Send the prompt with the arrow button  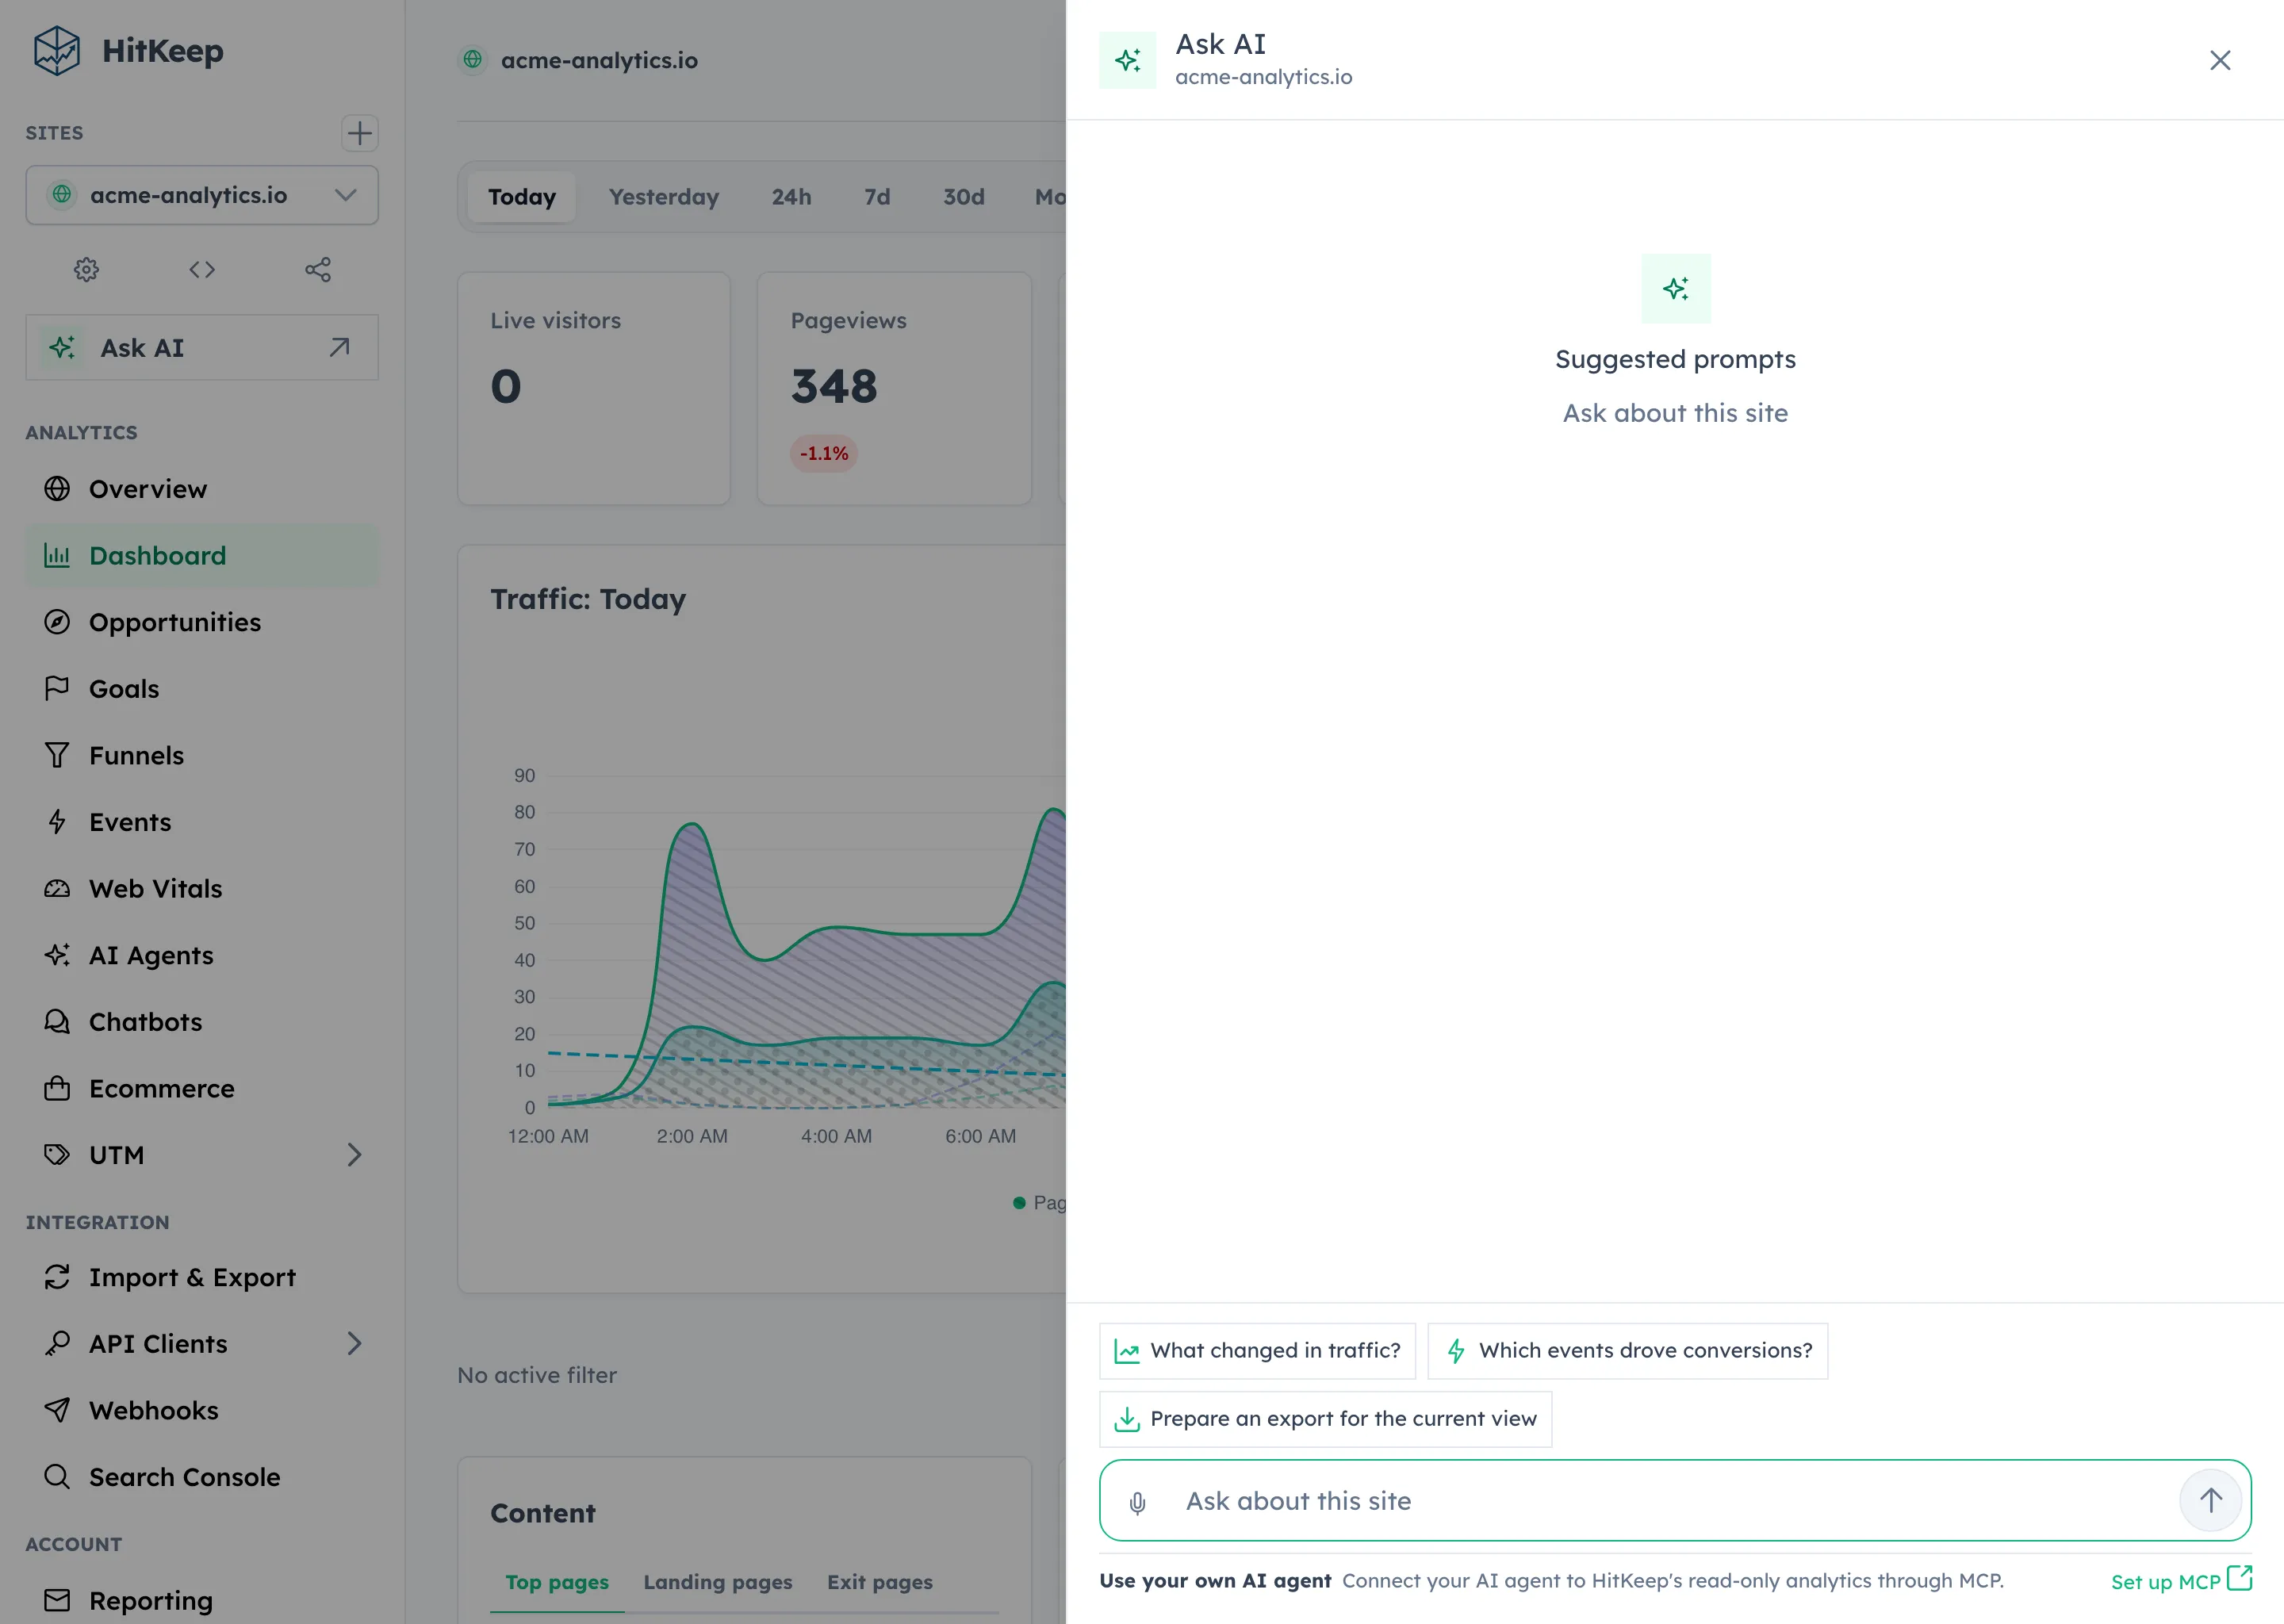tap(2210, 1500)
